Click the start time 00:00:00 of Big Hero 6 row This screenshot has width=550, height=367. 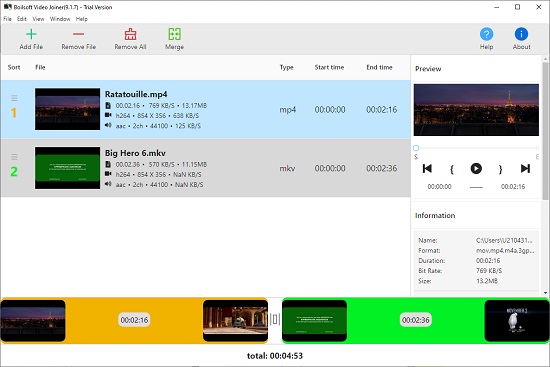click(x=330, y=168)
